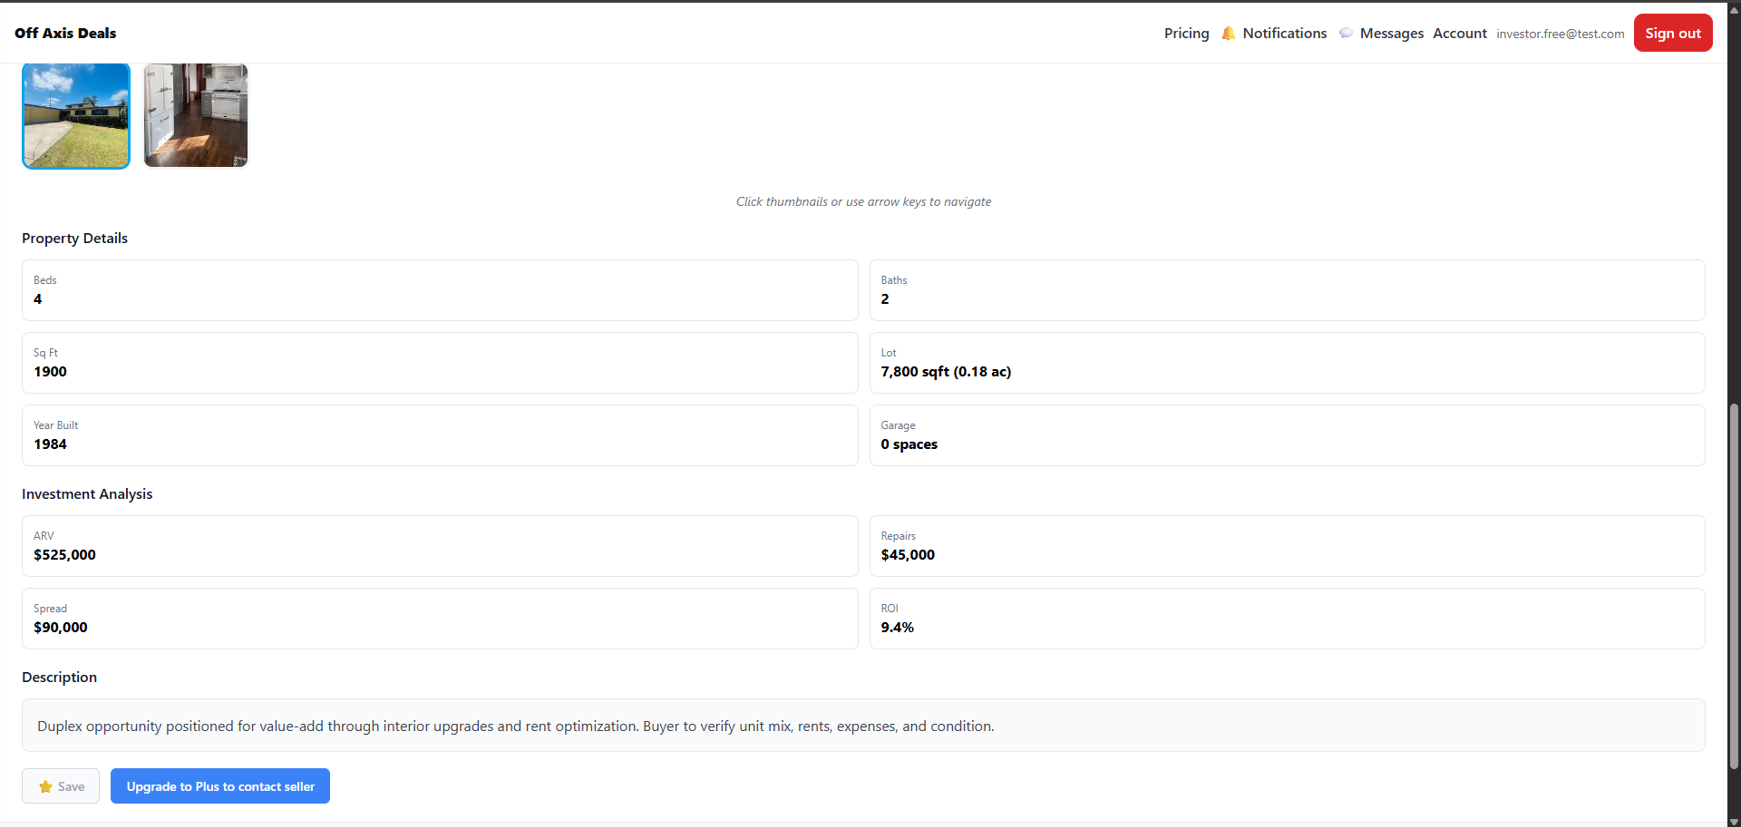Image resolution: width=1741 pixels, height=827 pixels.
Task: Click the scrollbar down arrow
Action: (1734, 821)
